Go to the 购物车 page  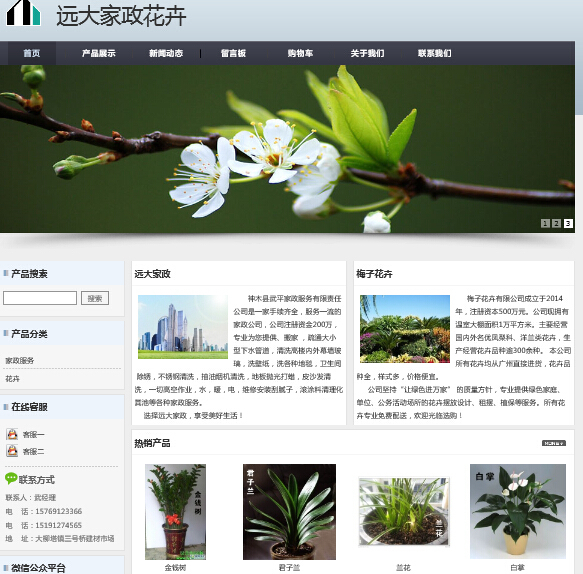(x=300, y=53)
